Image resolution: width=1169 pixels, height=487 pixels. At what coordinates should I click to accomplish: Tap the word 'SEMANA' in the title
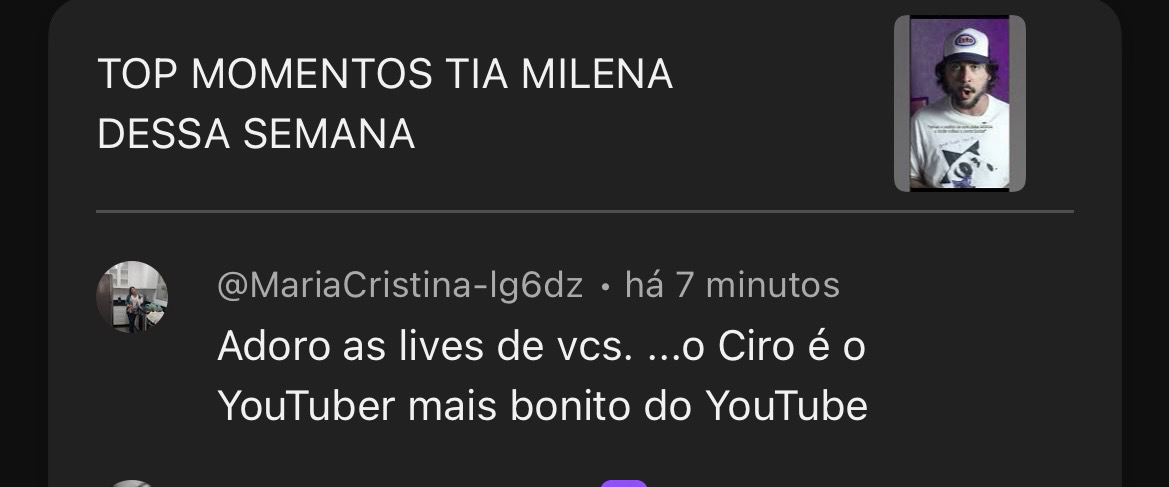tap(329, 134)
